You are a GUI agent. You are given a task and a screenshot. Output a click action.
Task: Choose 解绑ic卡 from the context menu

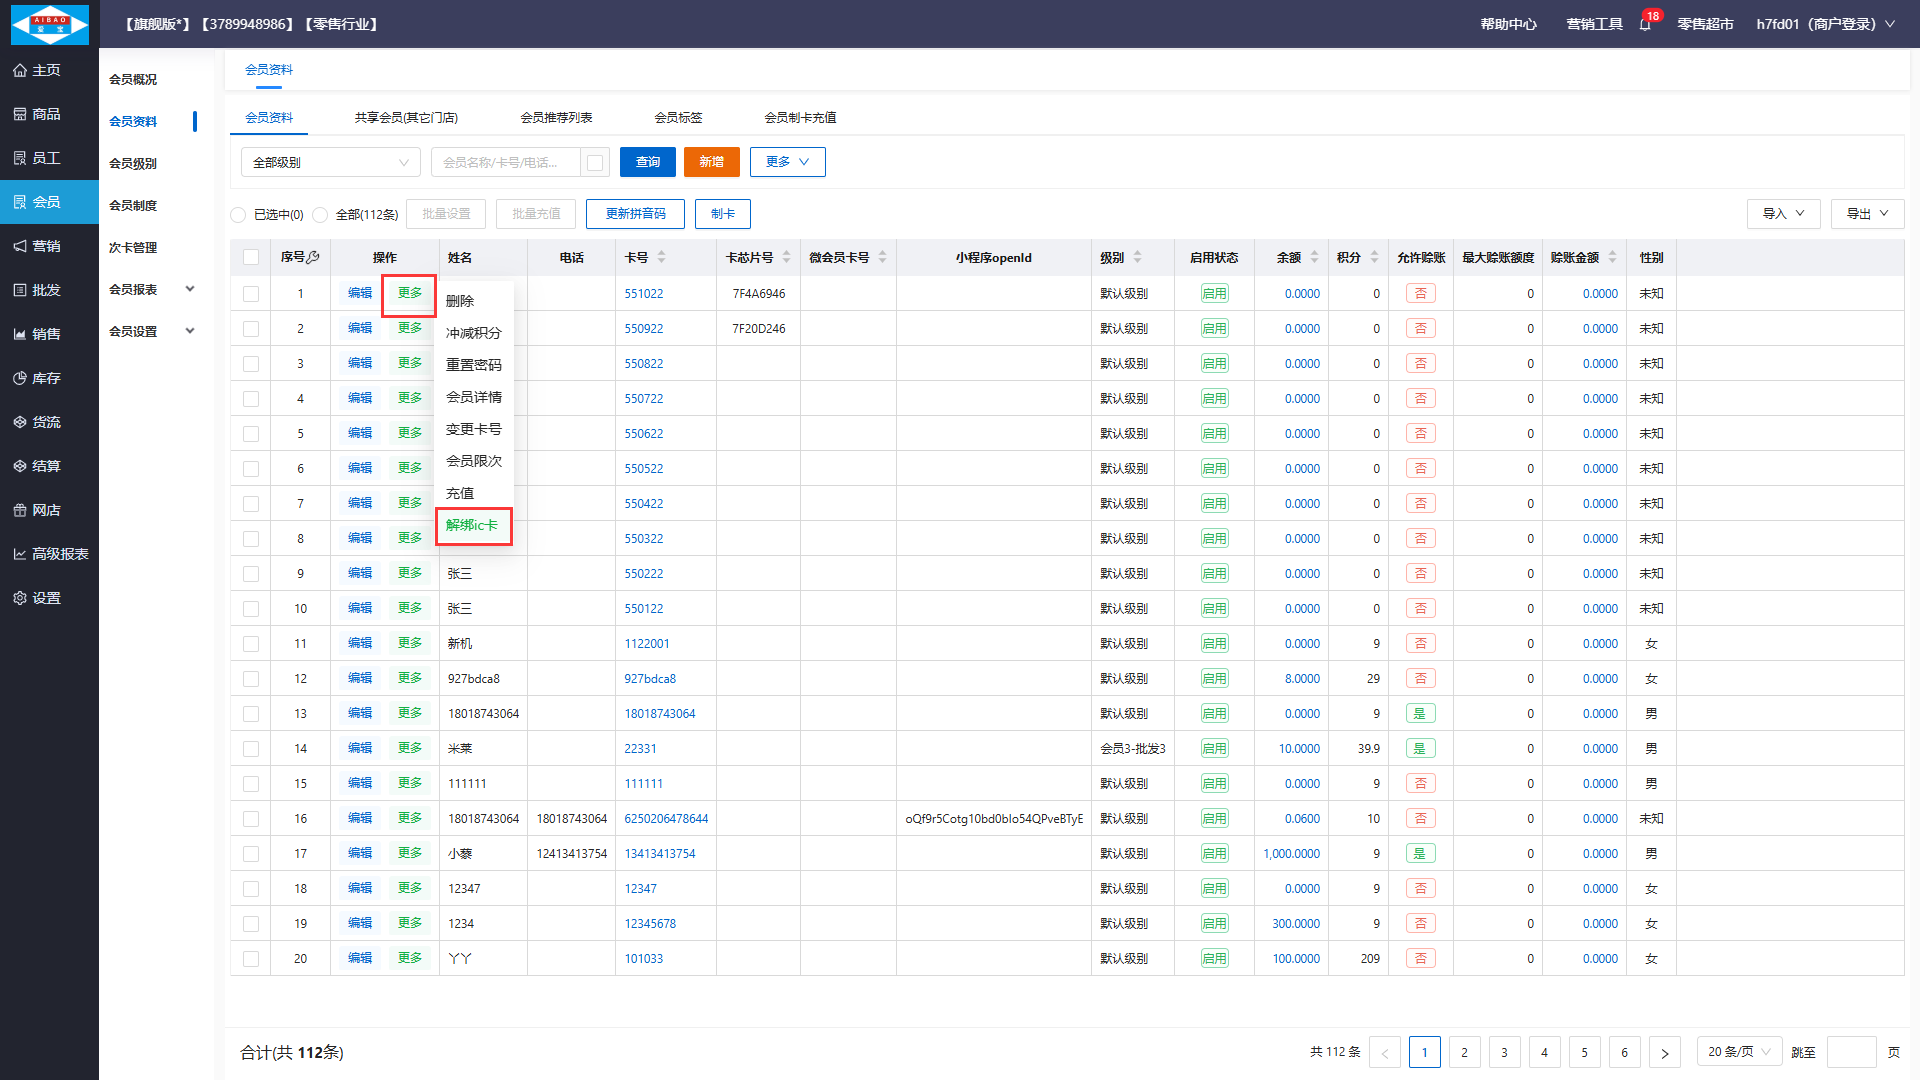(x=472, y=526)
